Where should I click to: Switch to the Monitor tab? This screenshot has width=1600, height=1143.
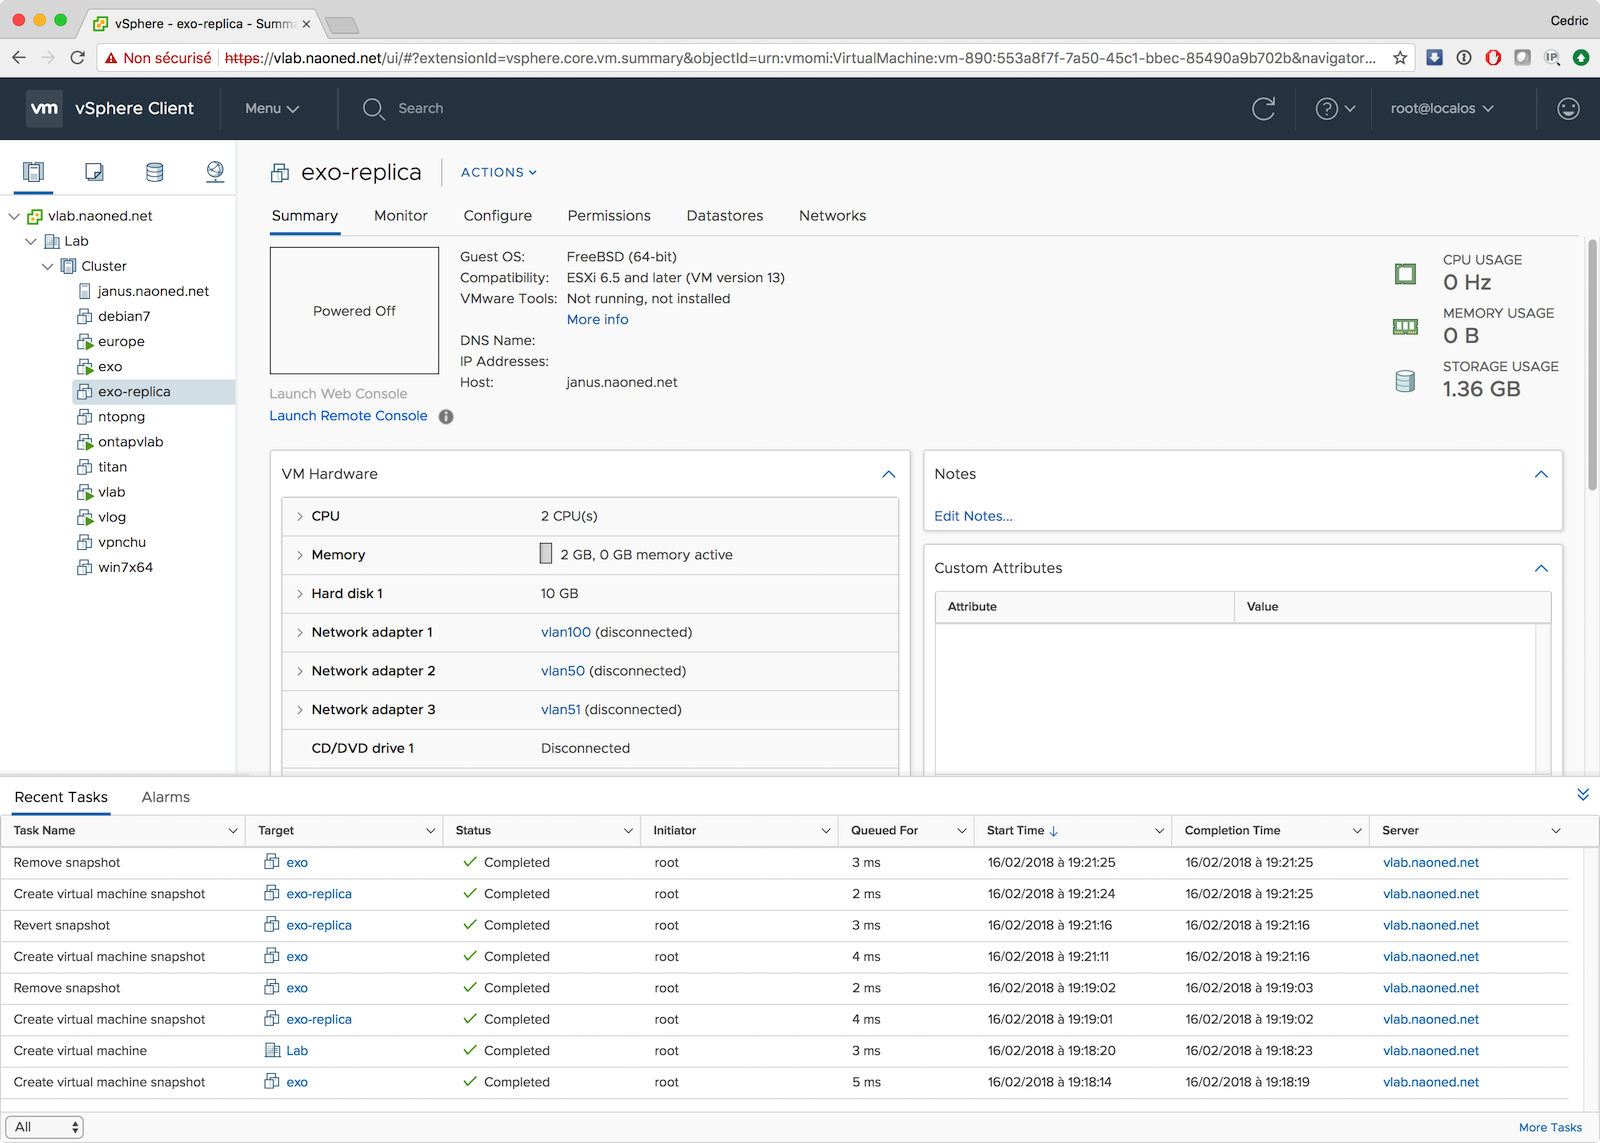(400, 216)
